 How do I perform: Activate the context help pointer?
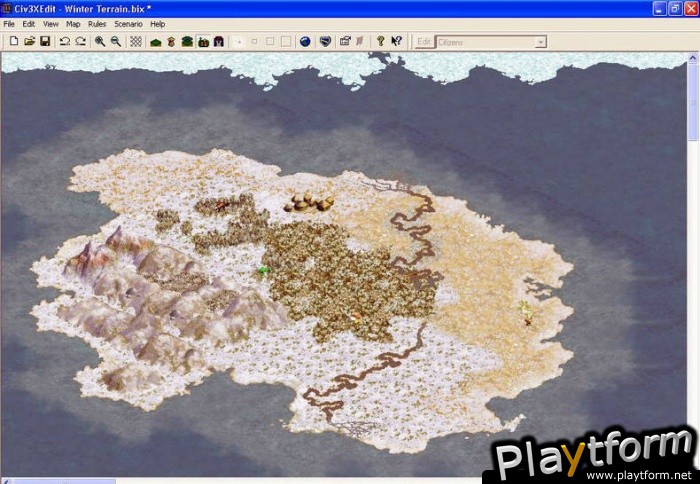click(x=396, y=42)
